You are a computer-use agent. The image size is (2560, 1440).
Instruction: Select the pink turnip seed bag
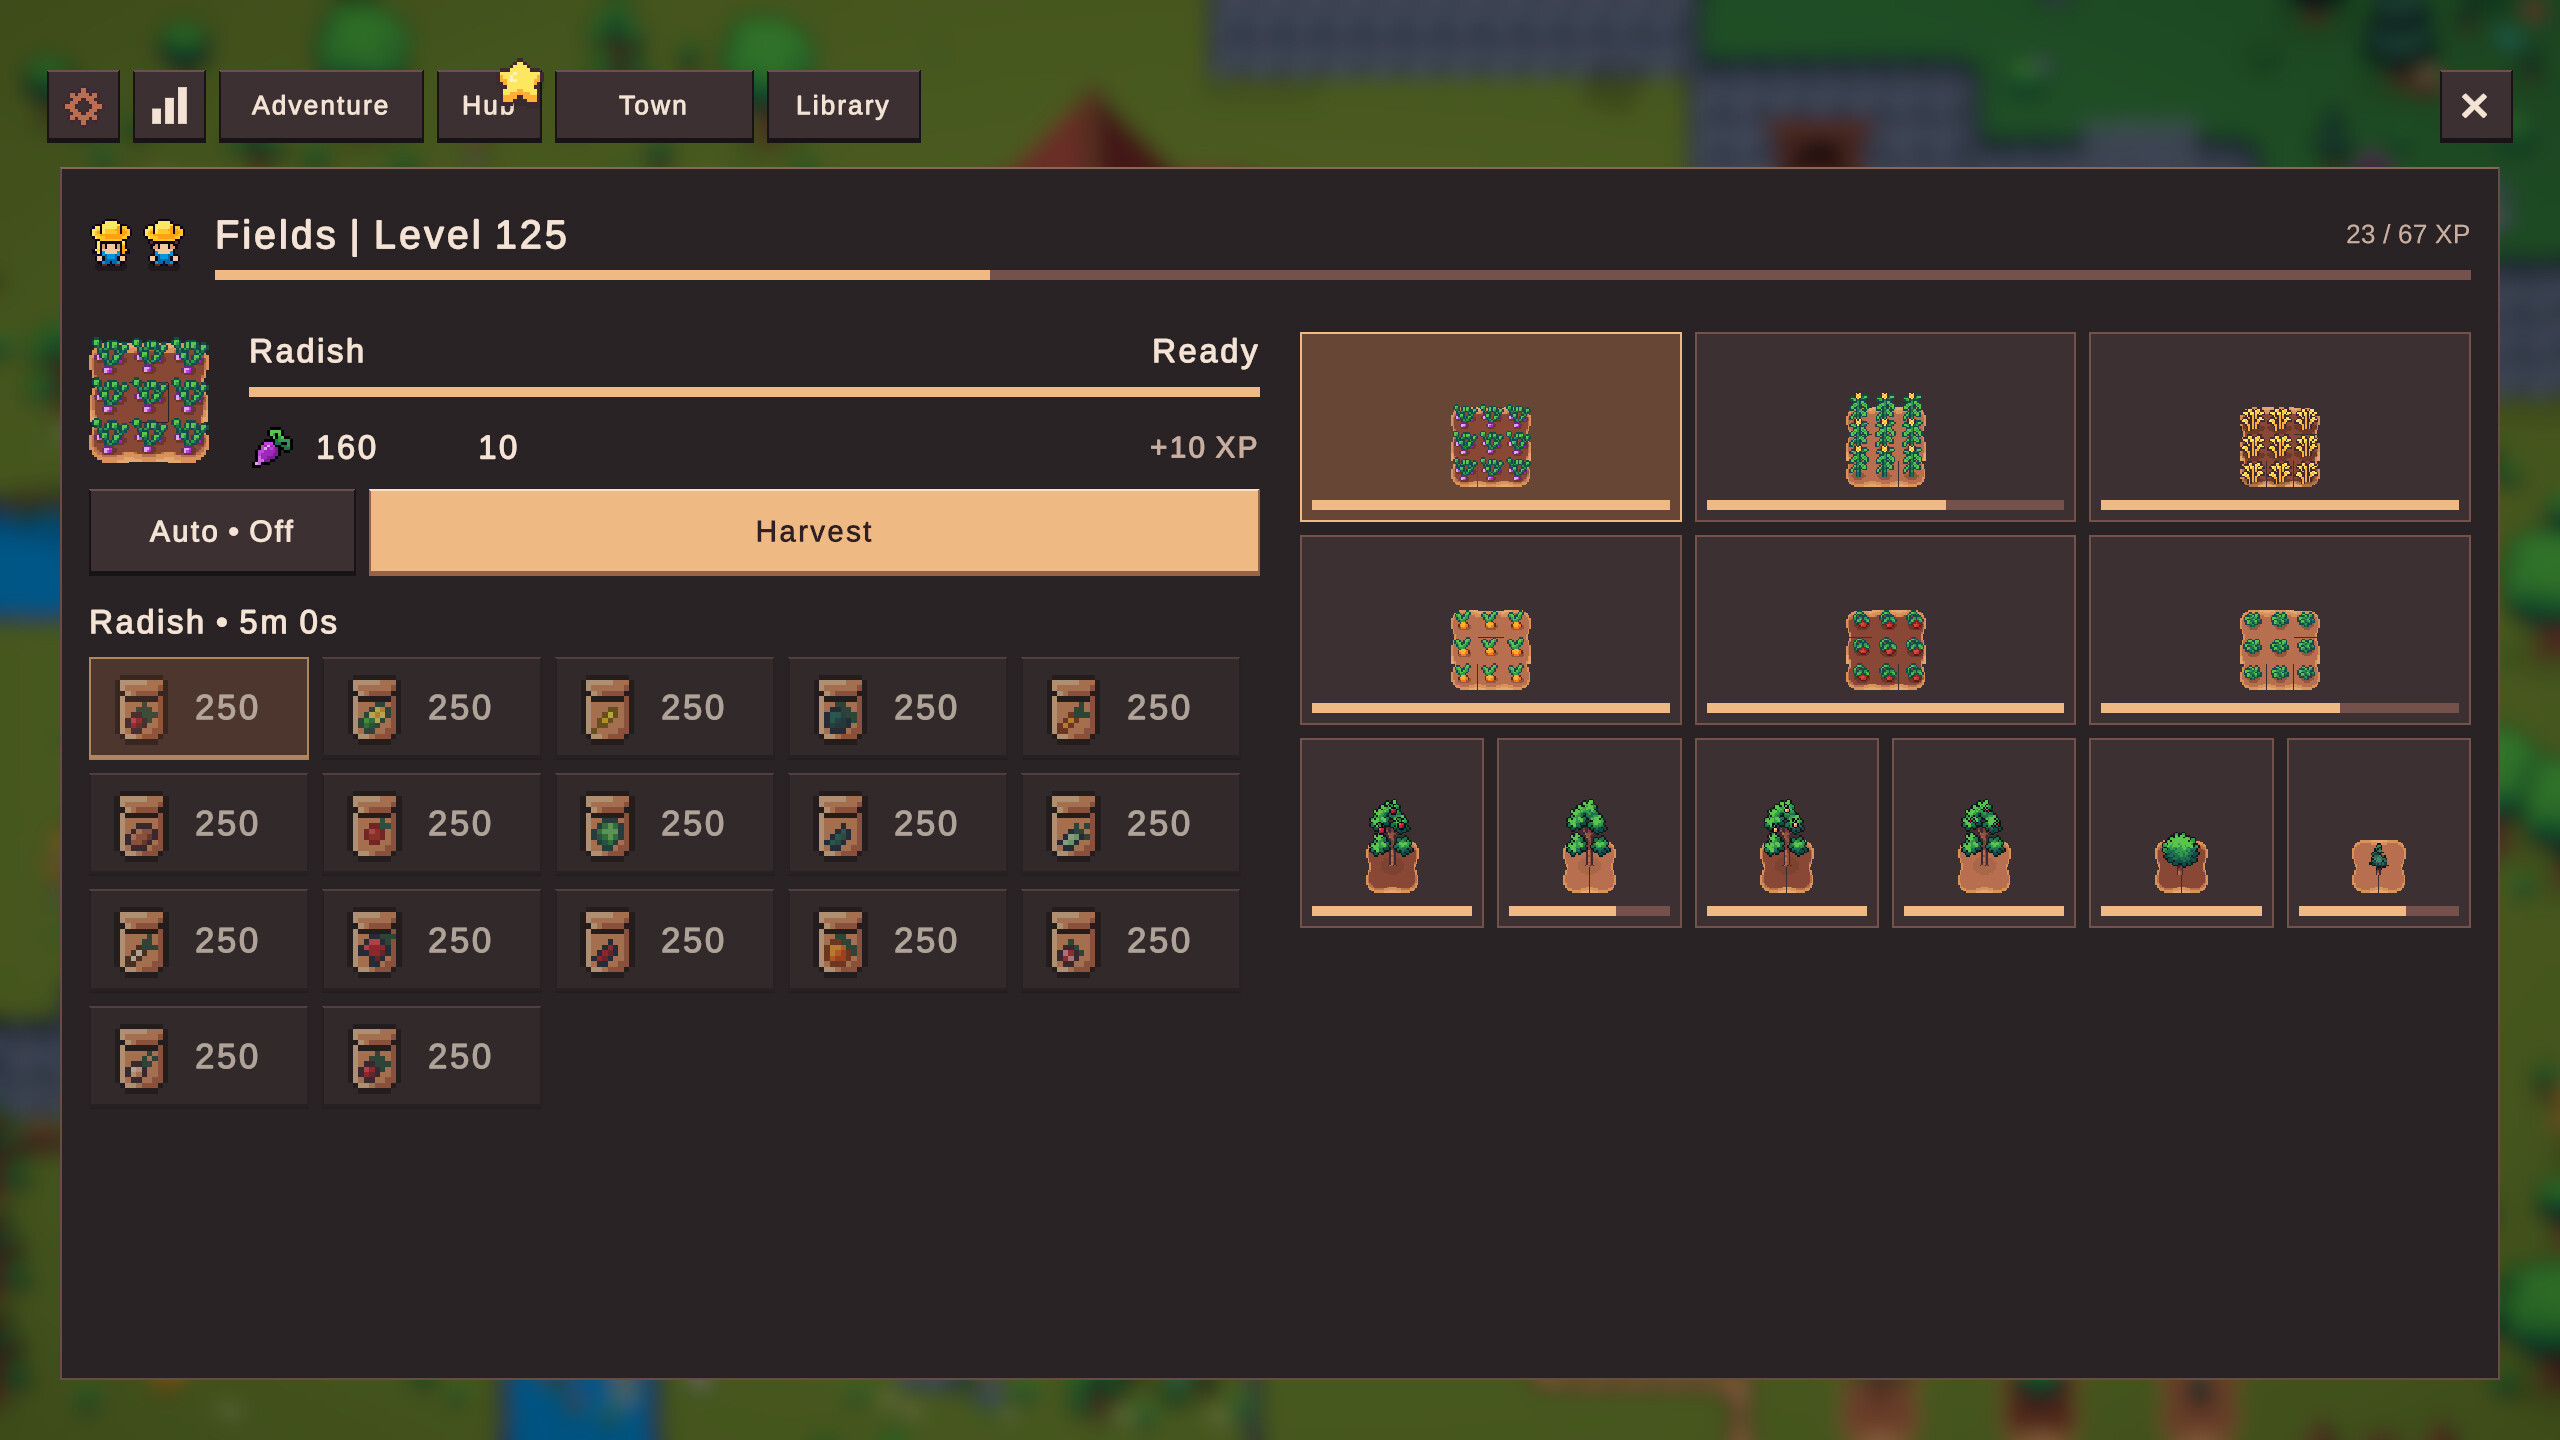[x=1130, y=941]
